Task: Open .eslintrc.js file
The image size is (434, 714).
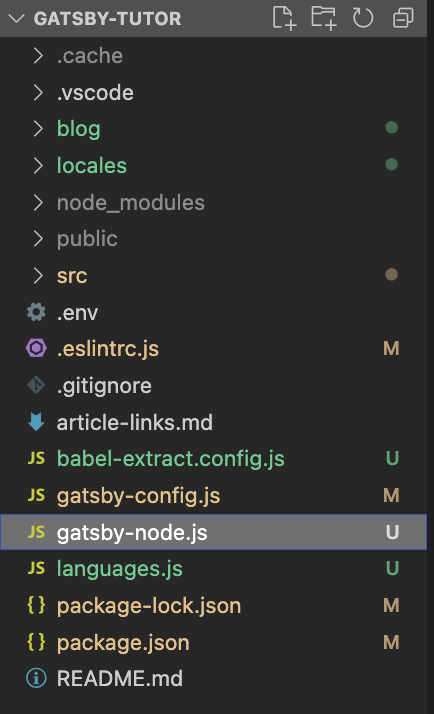Action: pos(107,349)
